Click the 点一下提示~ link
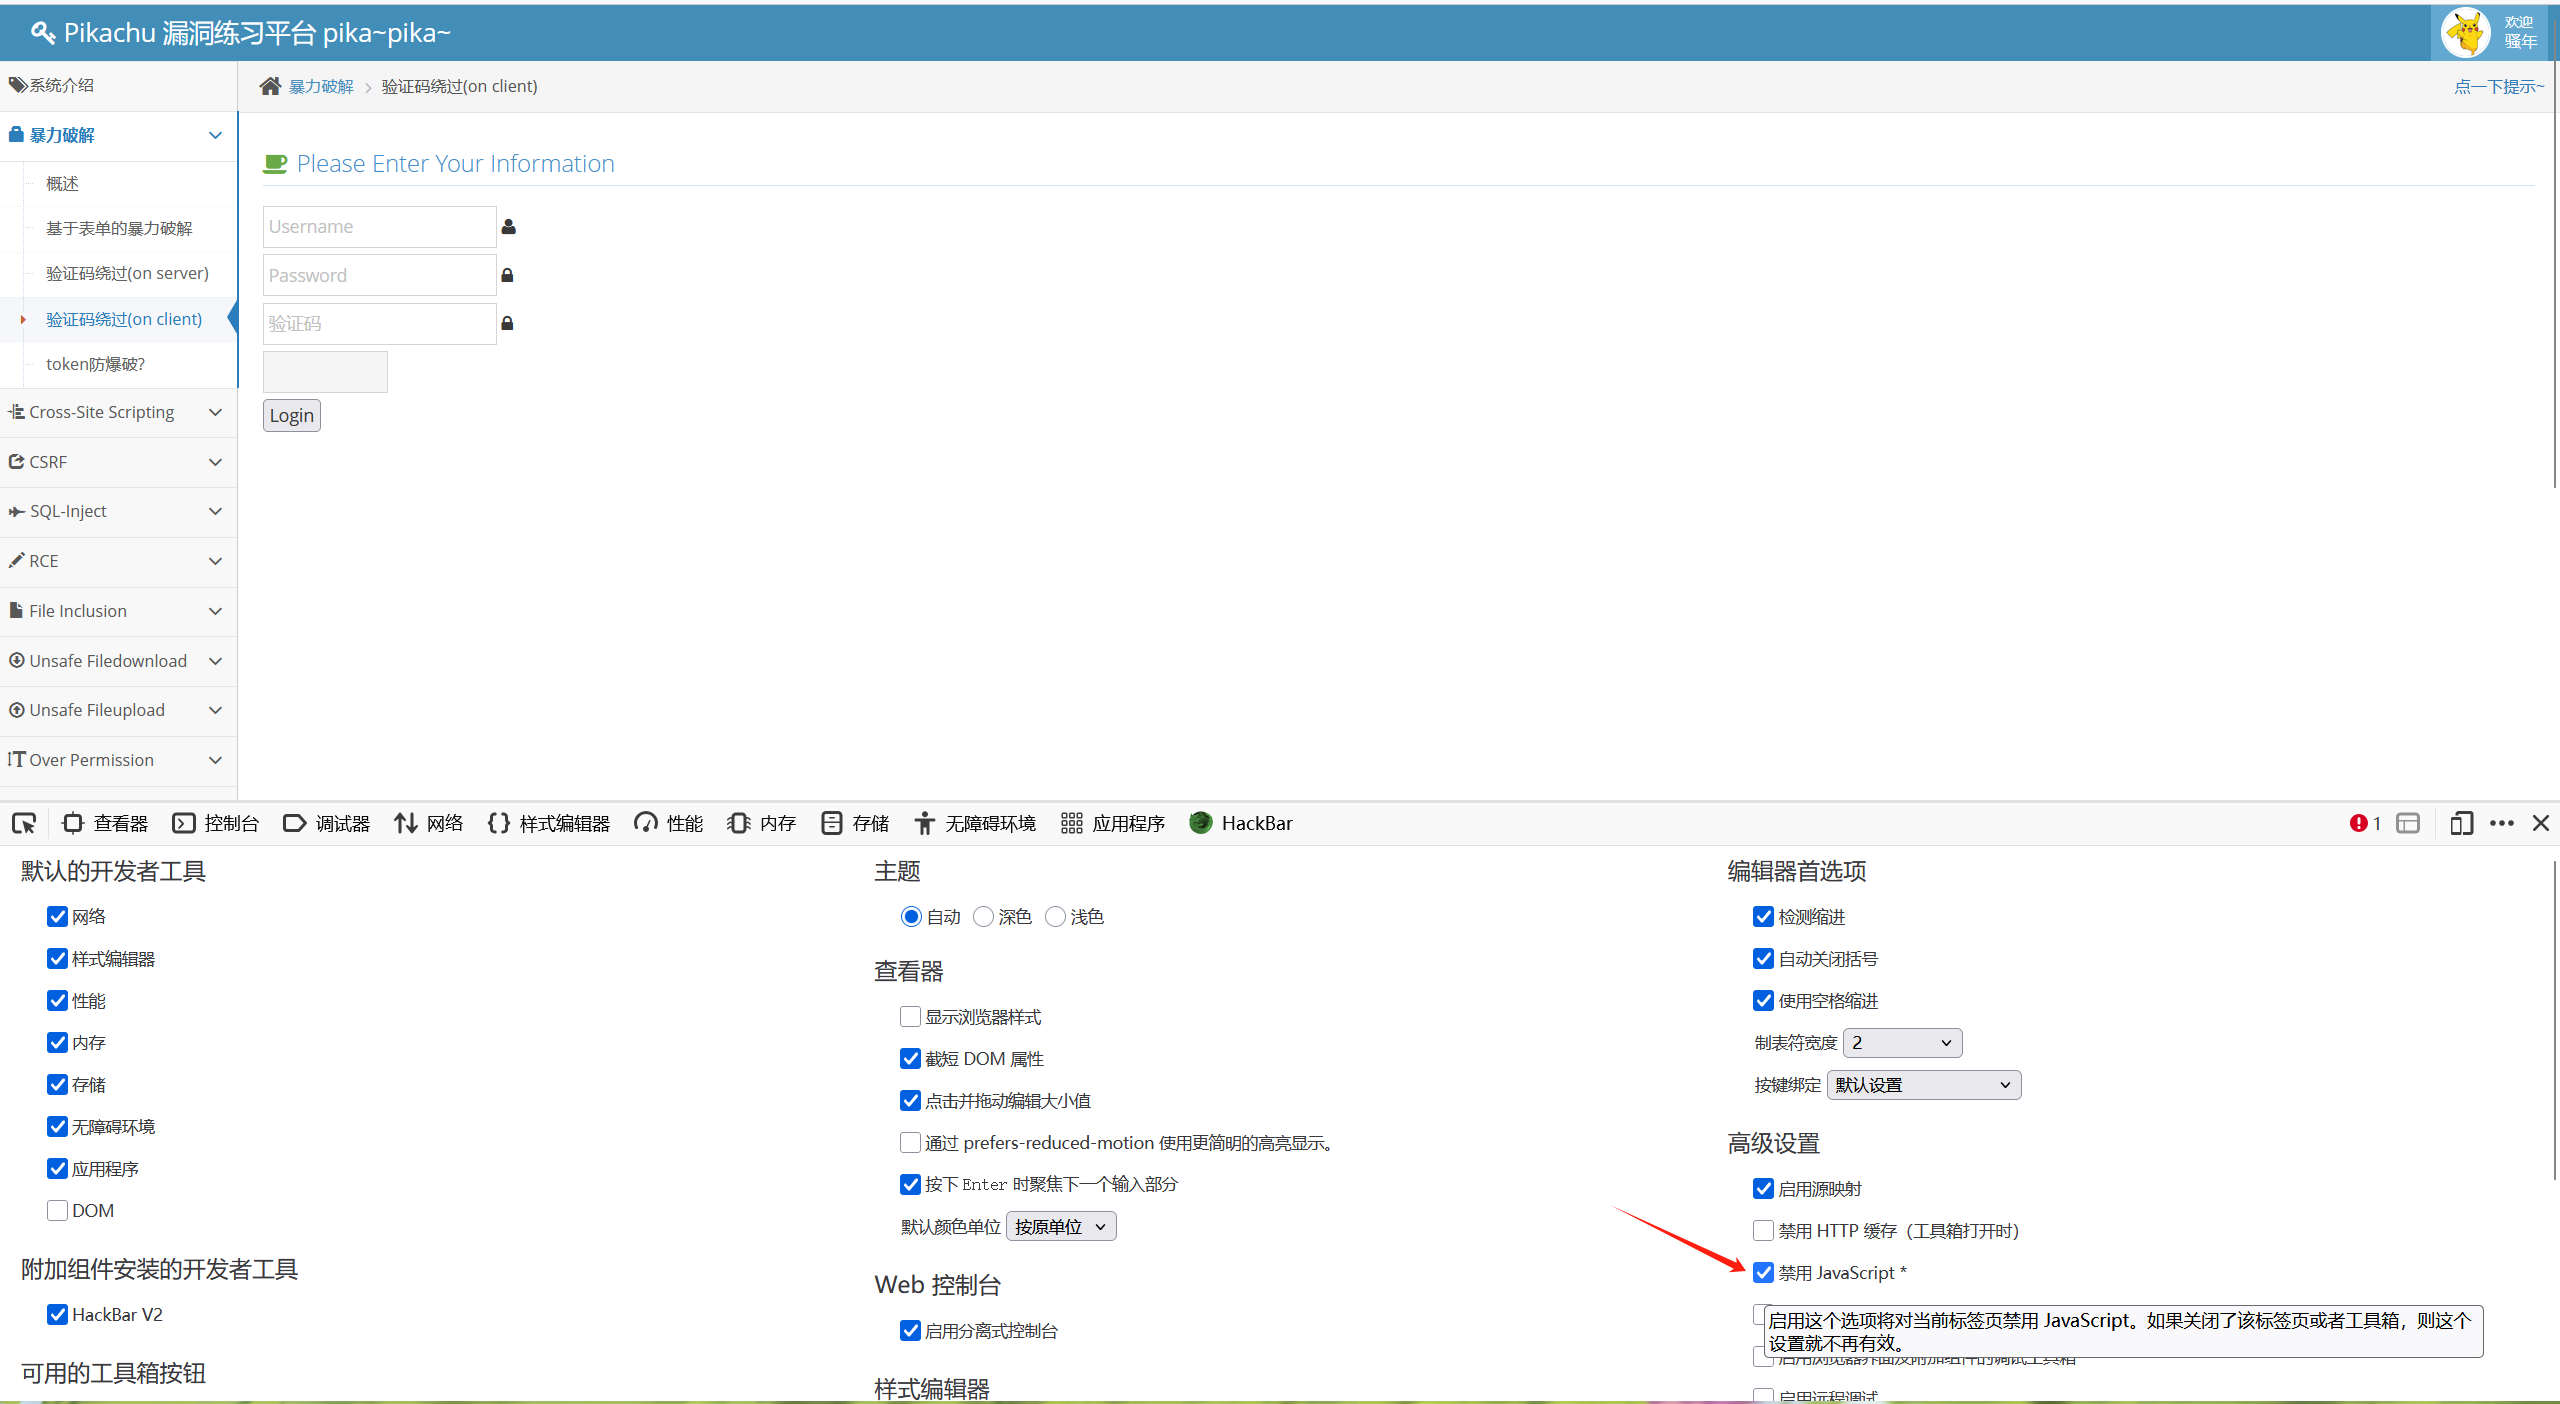This screenshot has width=2560, height=1404. click(2497, 87)
